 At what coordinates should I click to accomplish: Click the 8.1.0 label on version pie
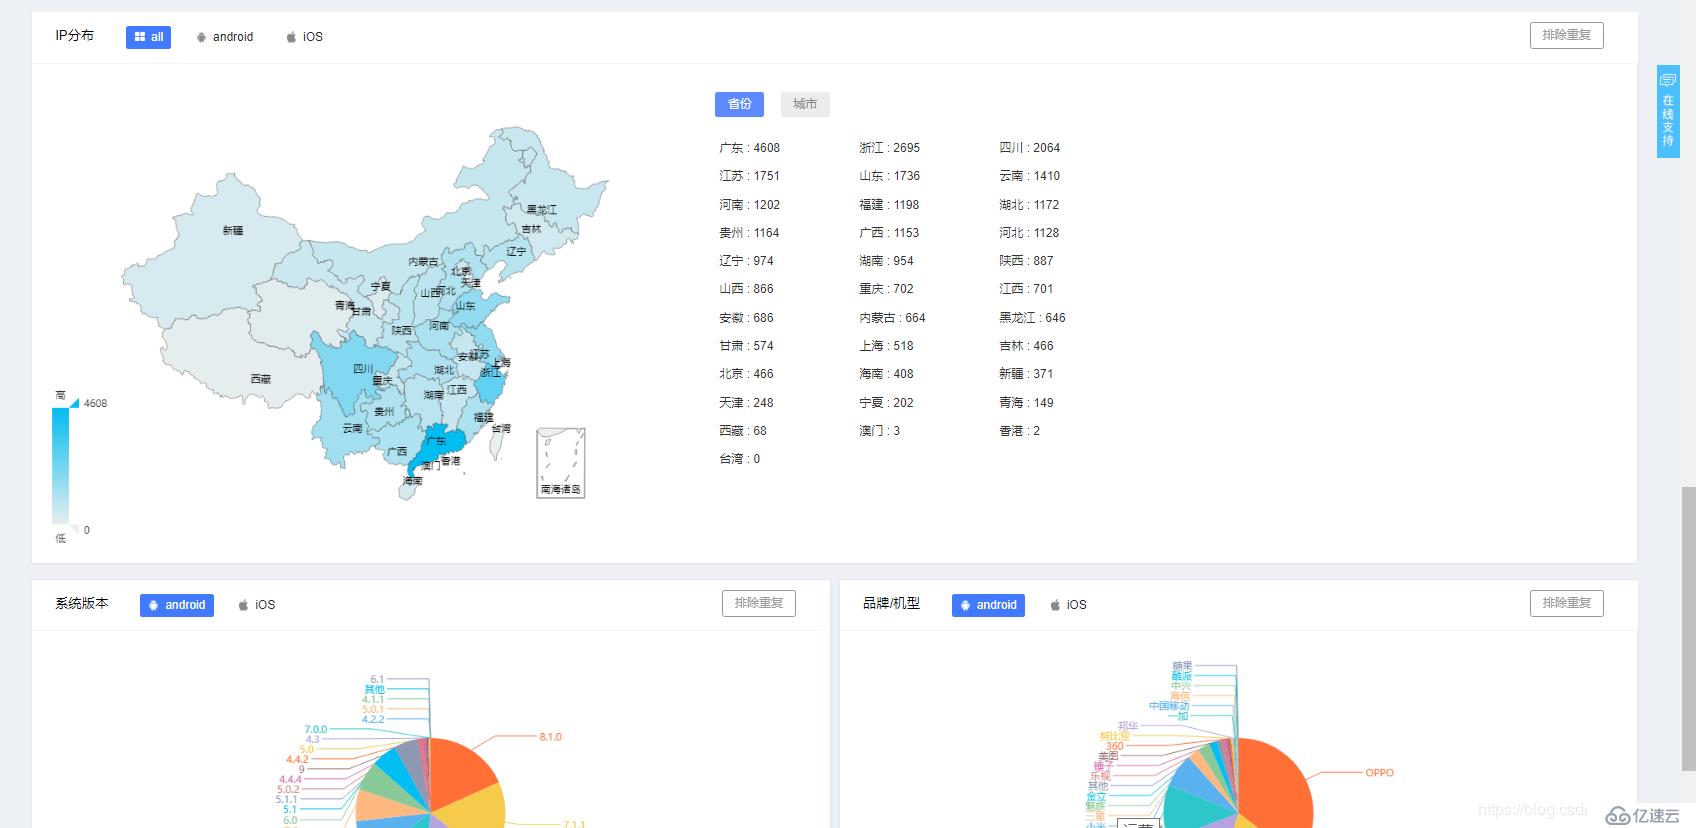[x=550, y=737]
